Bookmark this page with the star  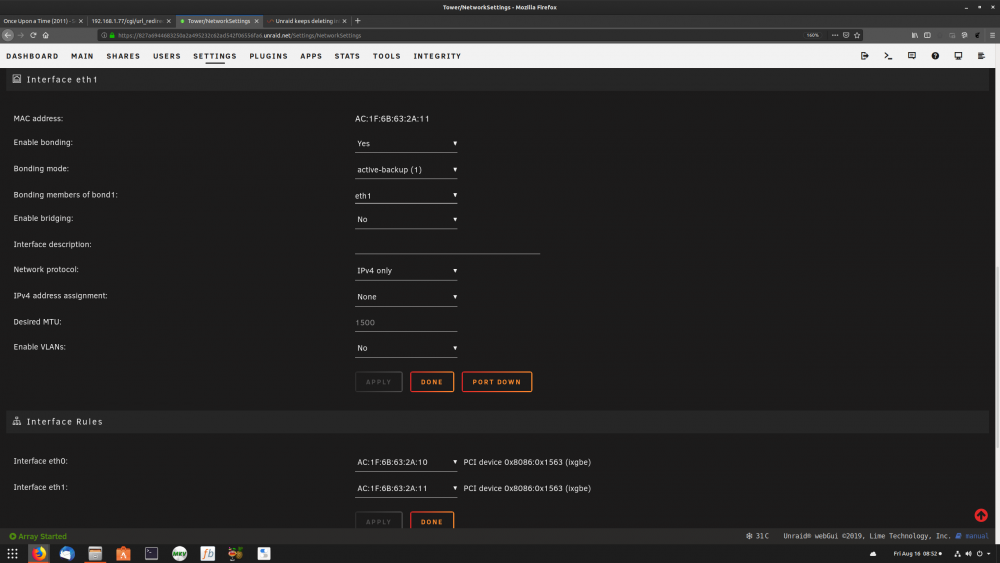pos(857,35)
